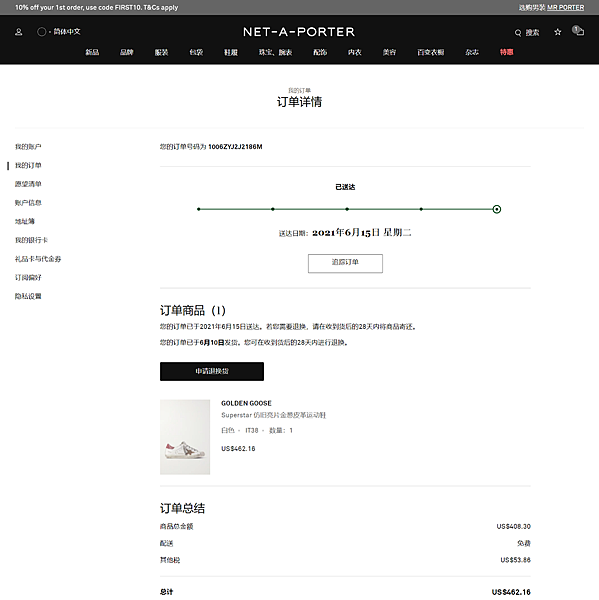
Task: Click the NET-A-PORTER logo
Action: (299, 32)
